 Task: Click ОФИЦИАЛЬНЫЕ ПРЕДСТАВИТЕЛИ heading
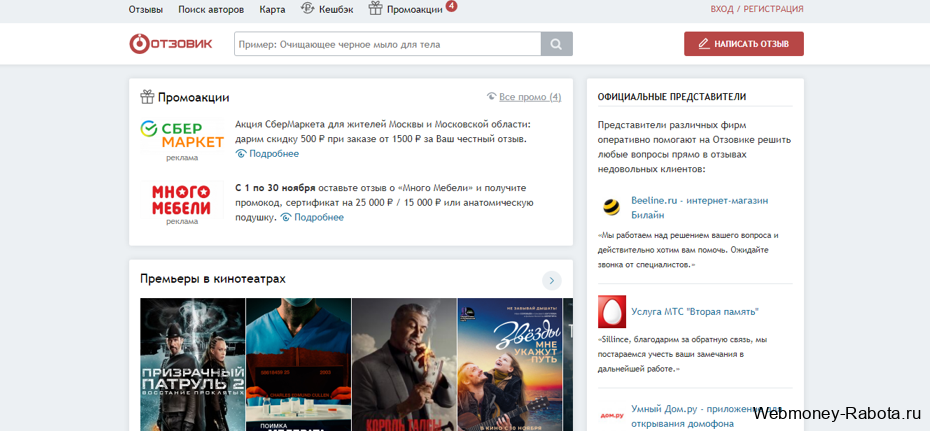click(672, 97)
